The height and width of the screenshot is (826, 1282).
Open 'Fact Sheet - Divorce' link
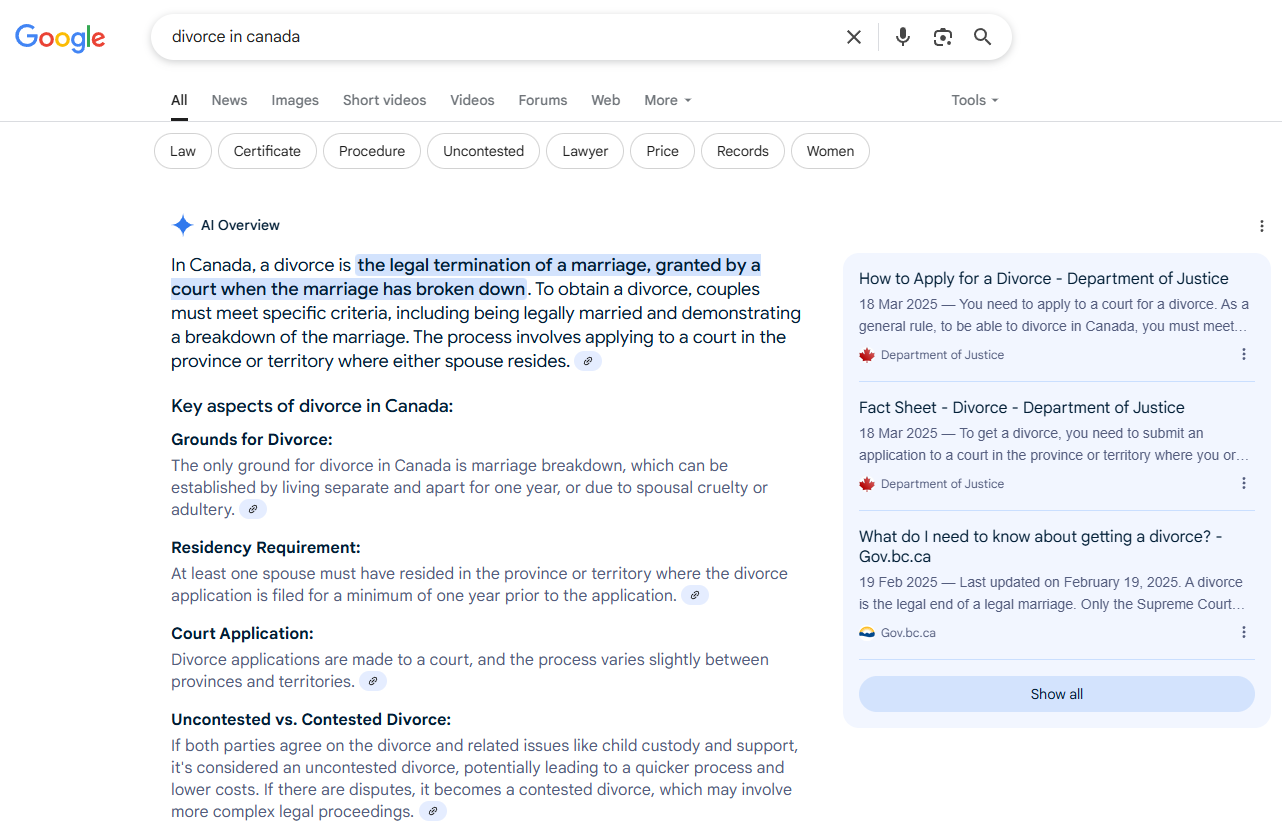(1022, 408)
